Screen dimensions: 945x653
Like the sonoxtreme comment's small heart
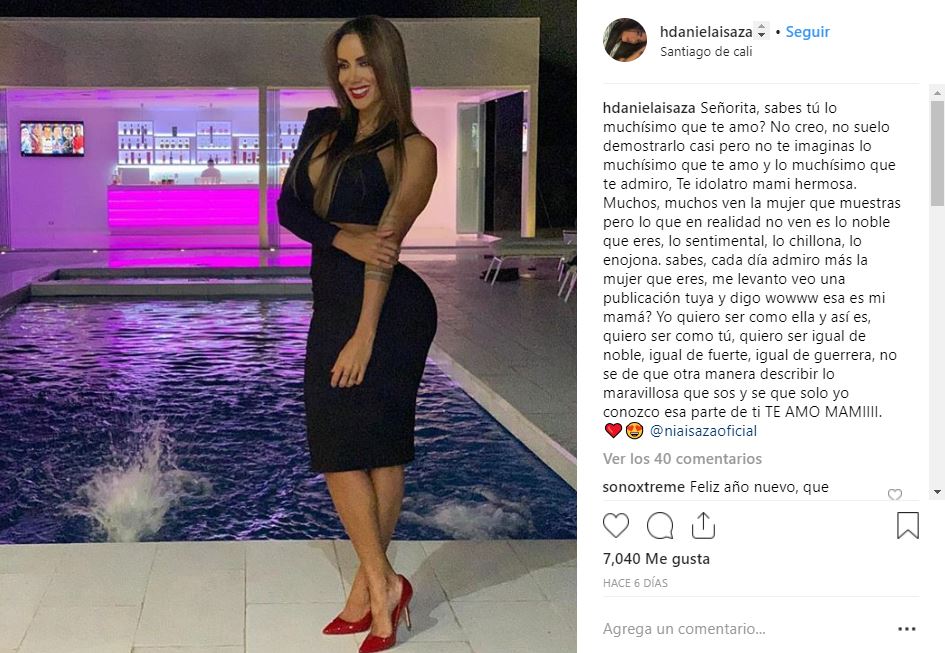click(x=895, y=494)
